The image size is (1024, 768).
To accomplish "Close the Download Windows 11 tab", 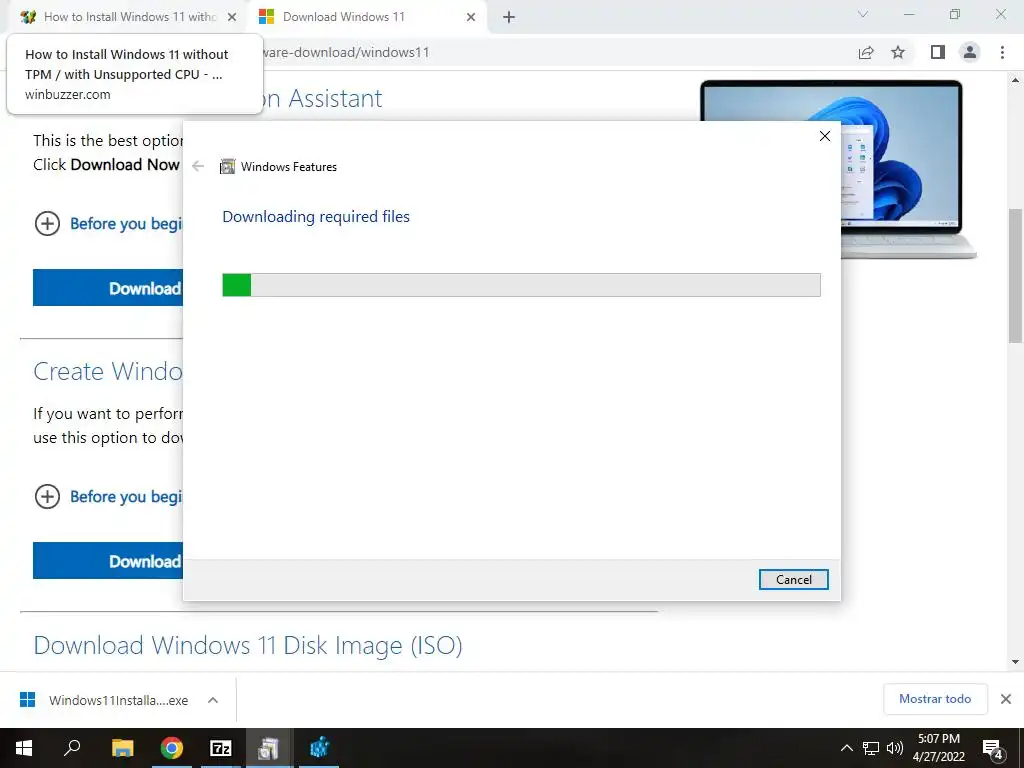I will pos(471,18).
